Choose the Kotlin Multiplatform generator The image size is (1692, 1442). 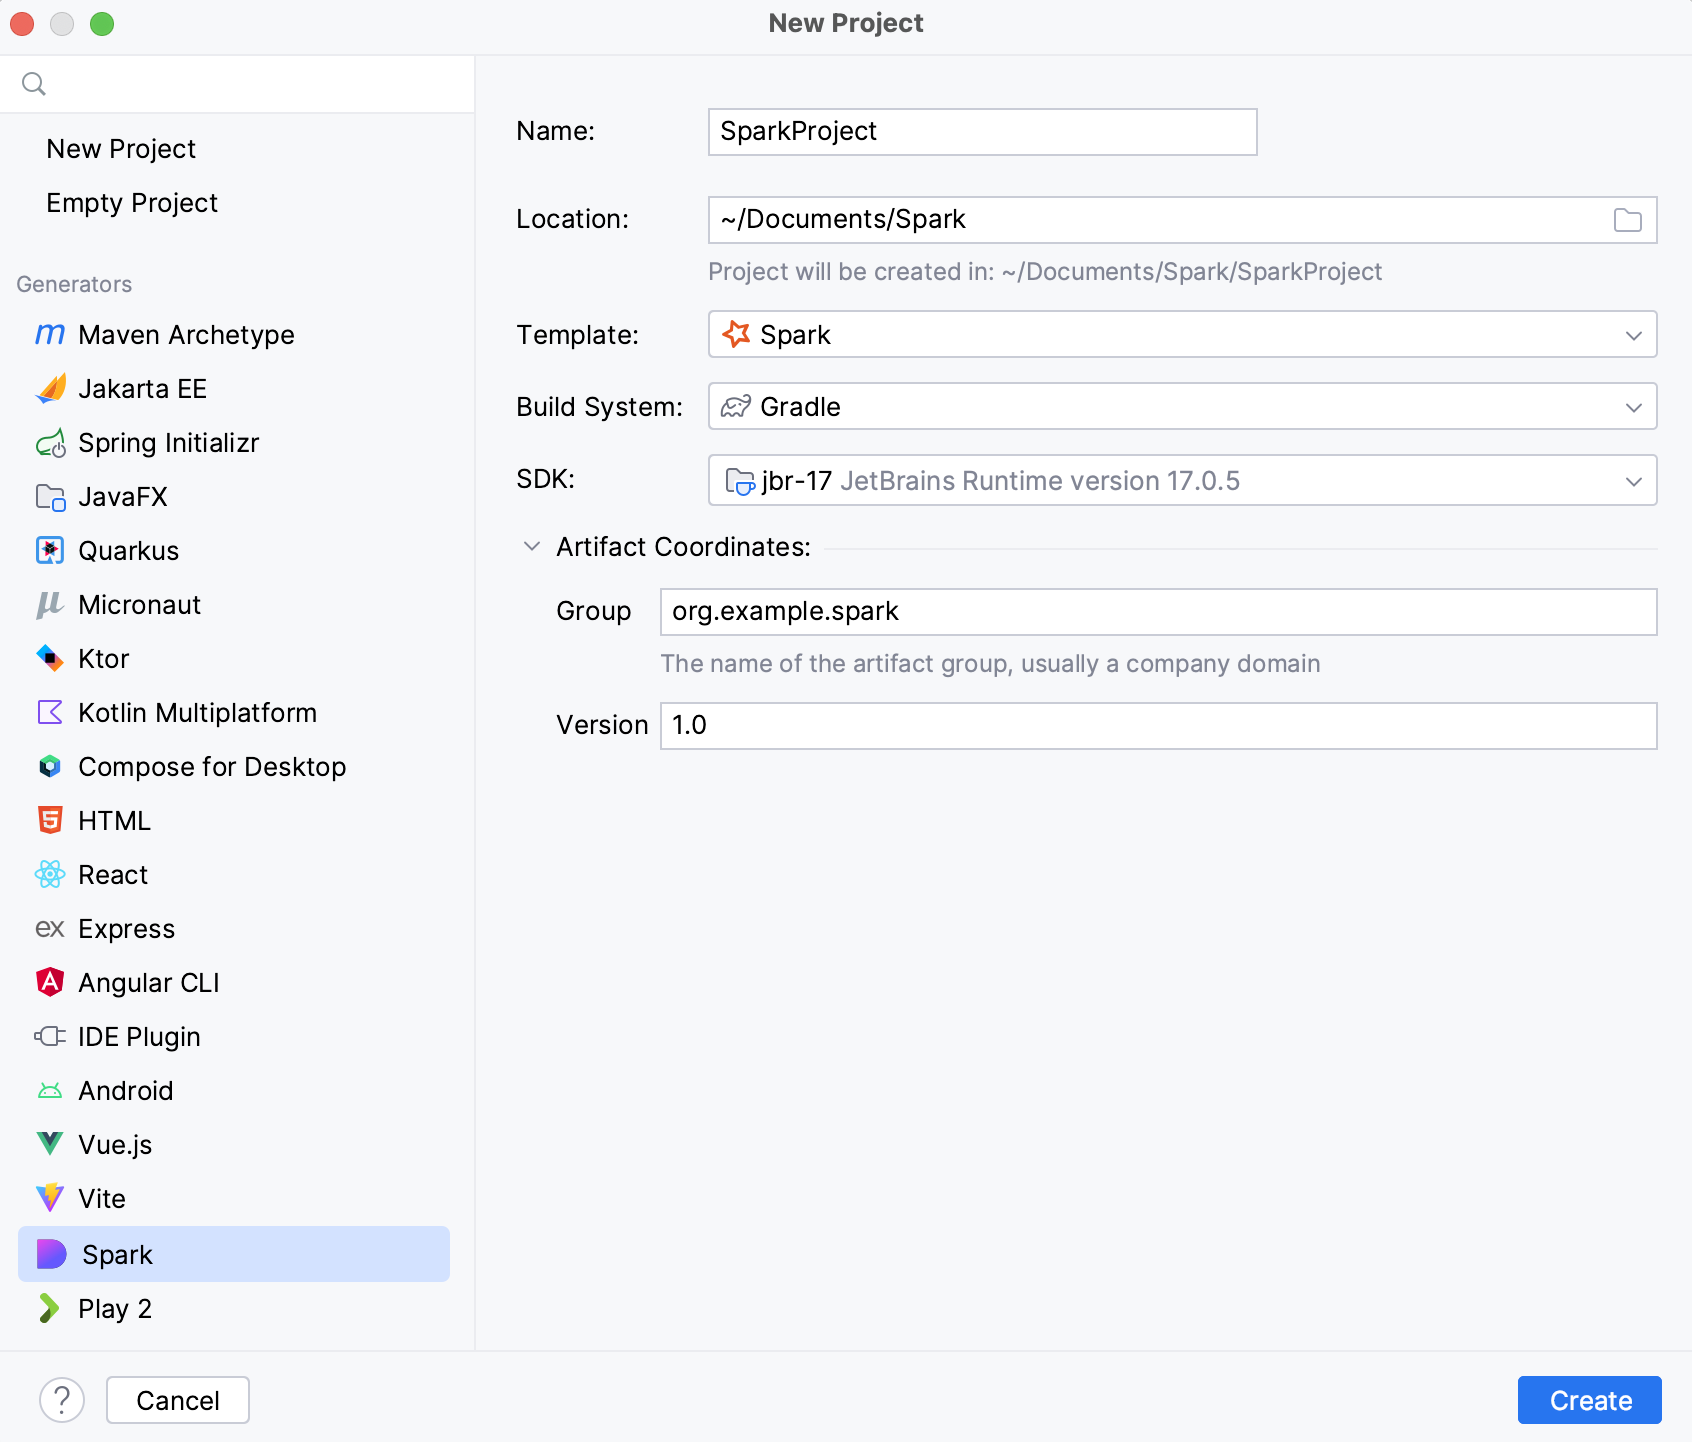point(234,712)
